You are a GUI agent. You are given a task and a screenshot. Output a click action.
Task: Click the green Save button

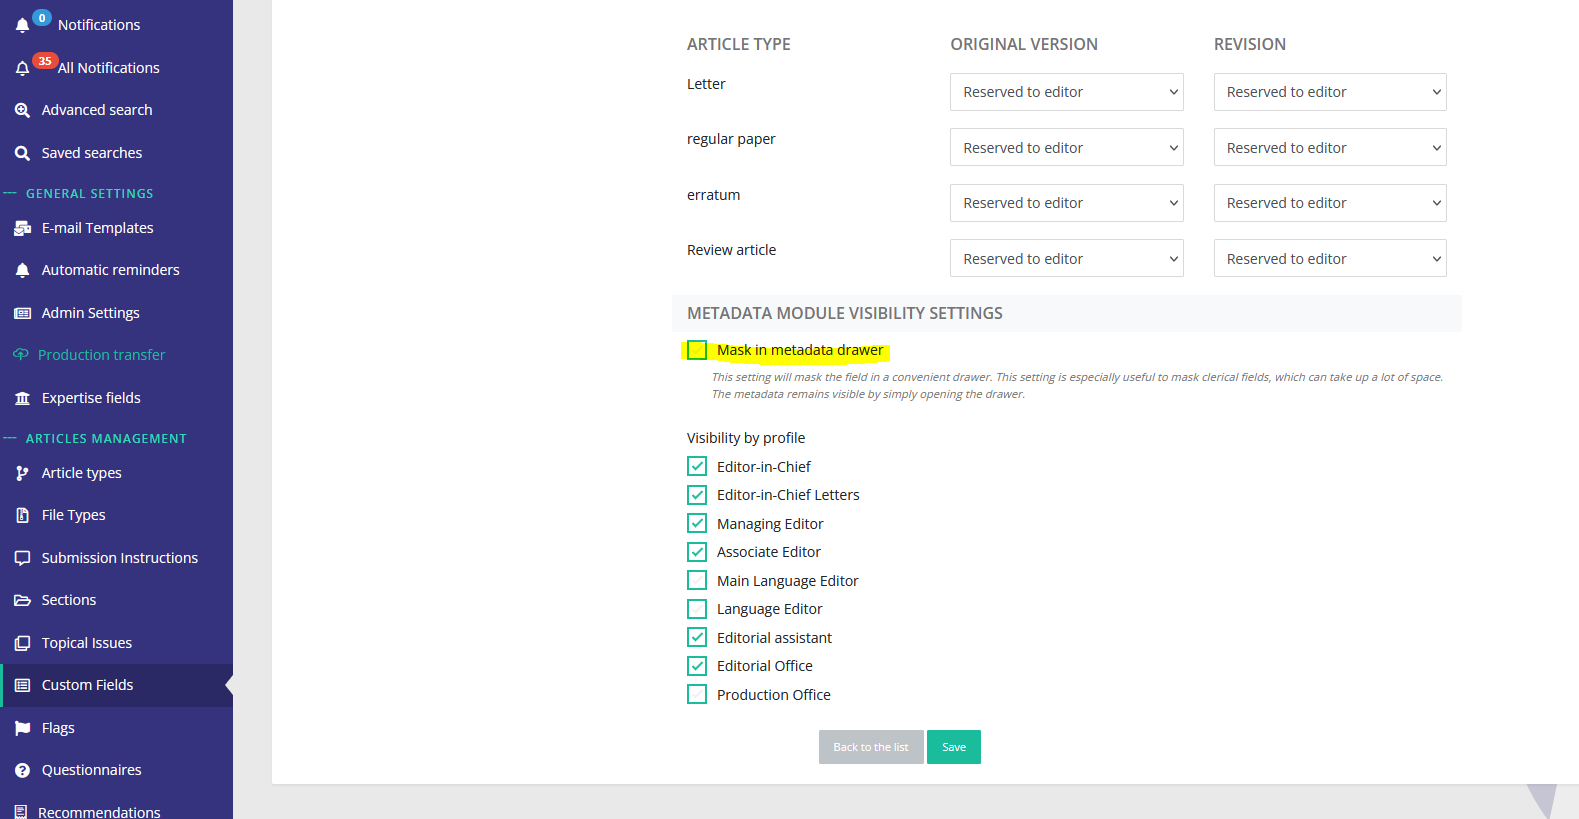point(953,747)
